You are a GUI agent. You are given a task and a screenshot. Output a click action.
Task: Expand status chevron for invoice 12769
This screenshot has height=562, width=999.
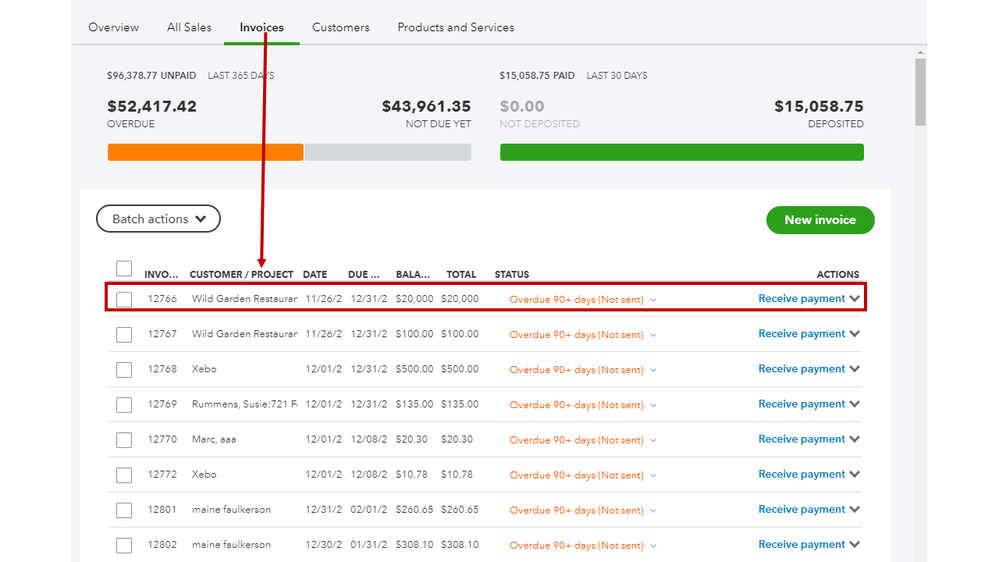[653, 405]
